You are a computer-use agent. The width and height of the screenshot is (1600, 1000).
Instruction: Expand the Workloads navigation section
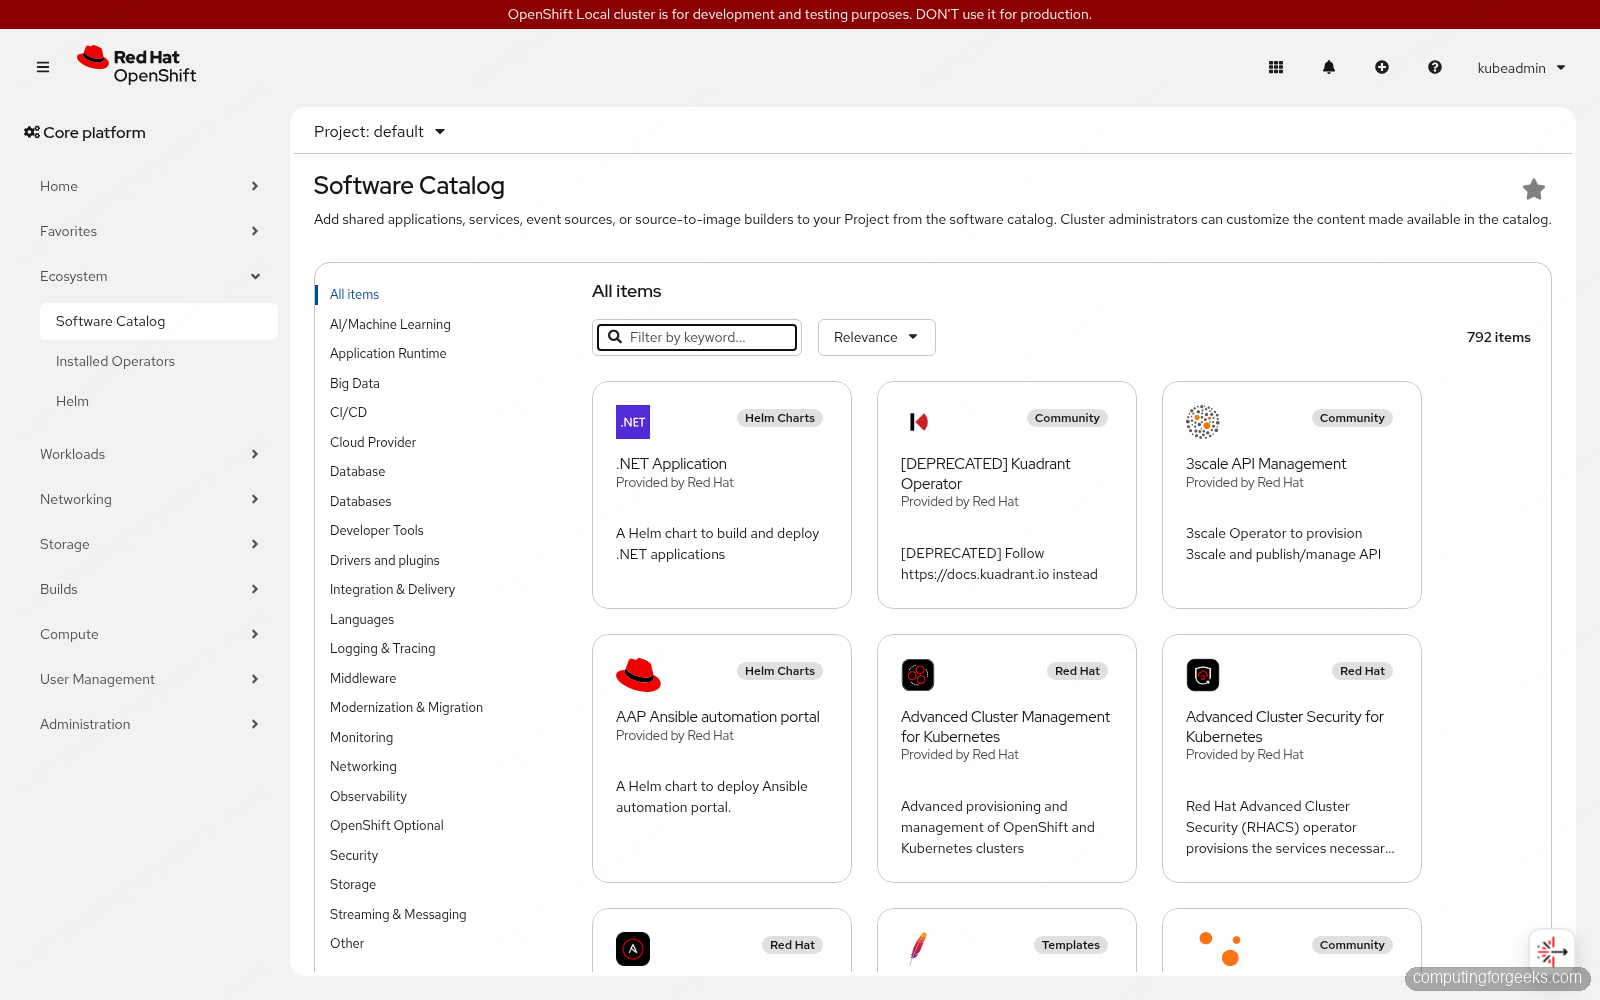(150, 454)
